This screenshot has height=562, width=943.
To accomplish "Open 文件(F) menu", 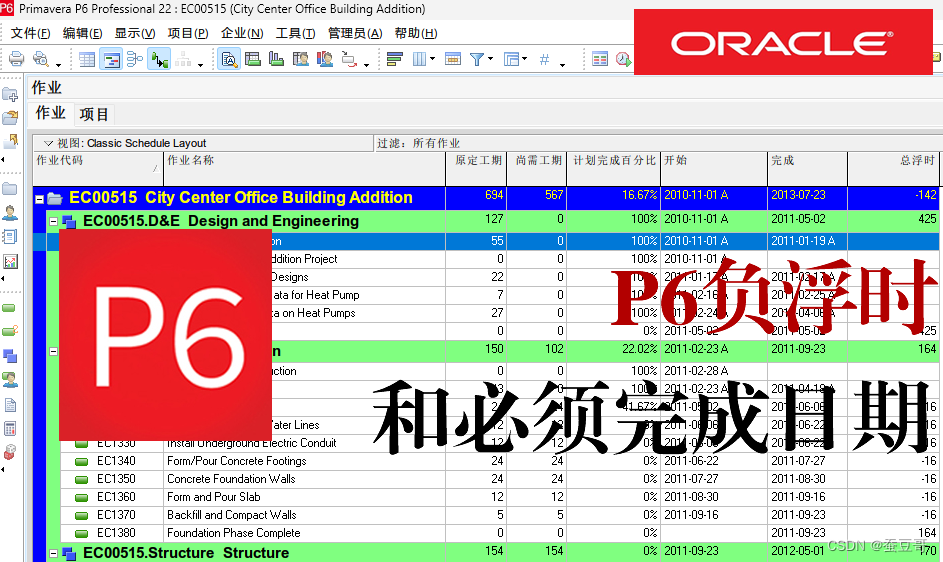I will pos(31,33).
